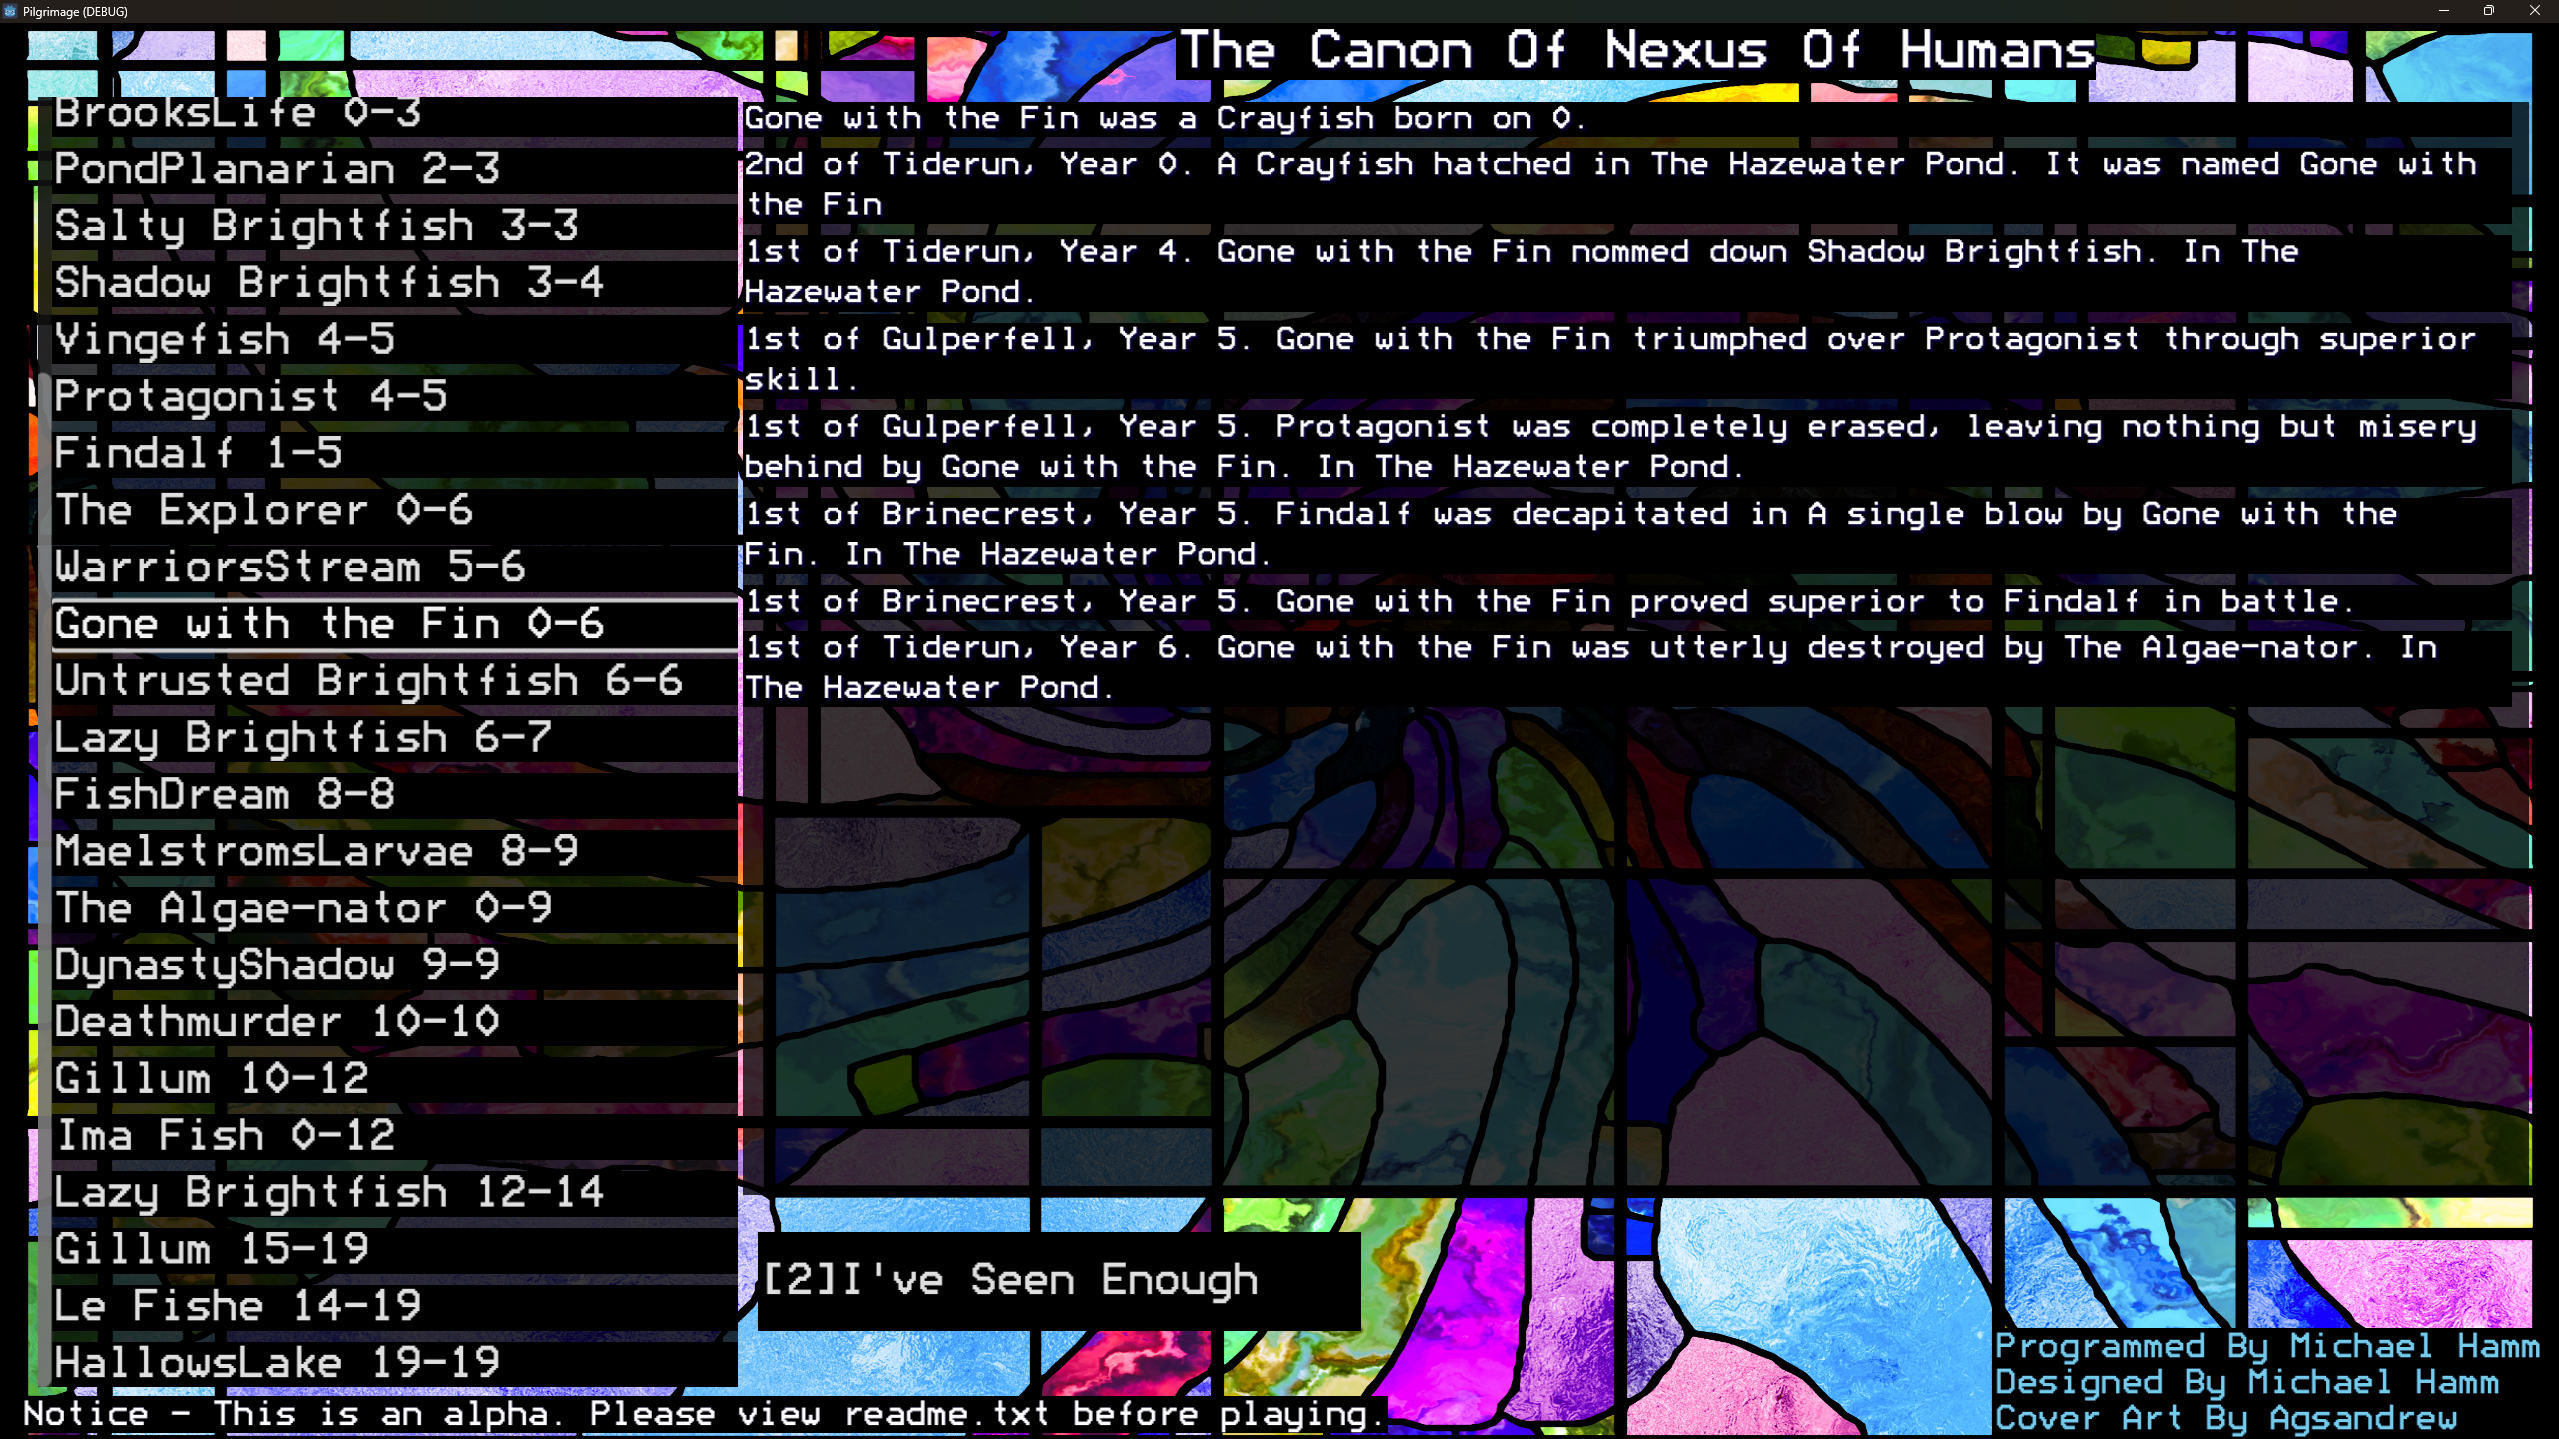Click the Pilgrimage app icon in title bar
The width and height of the screenshot is (2559, 1439).
(x=10, y=11)
